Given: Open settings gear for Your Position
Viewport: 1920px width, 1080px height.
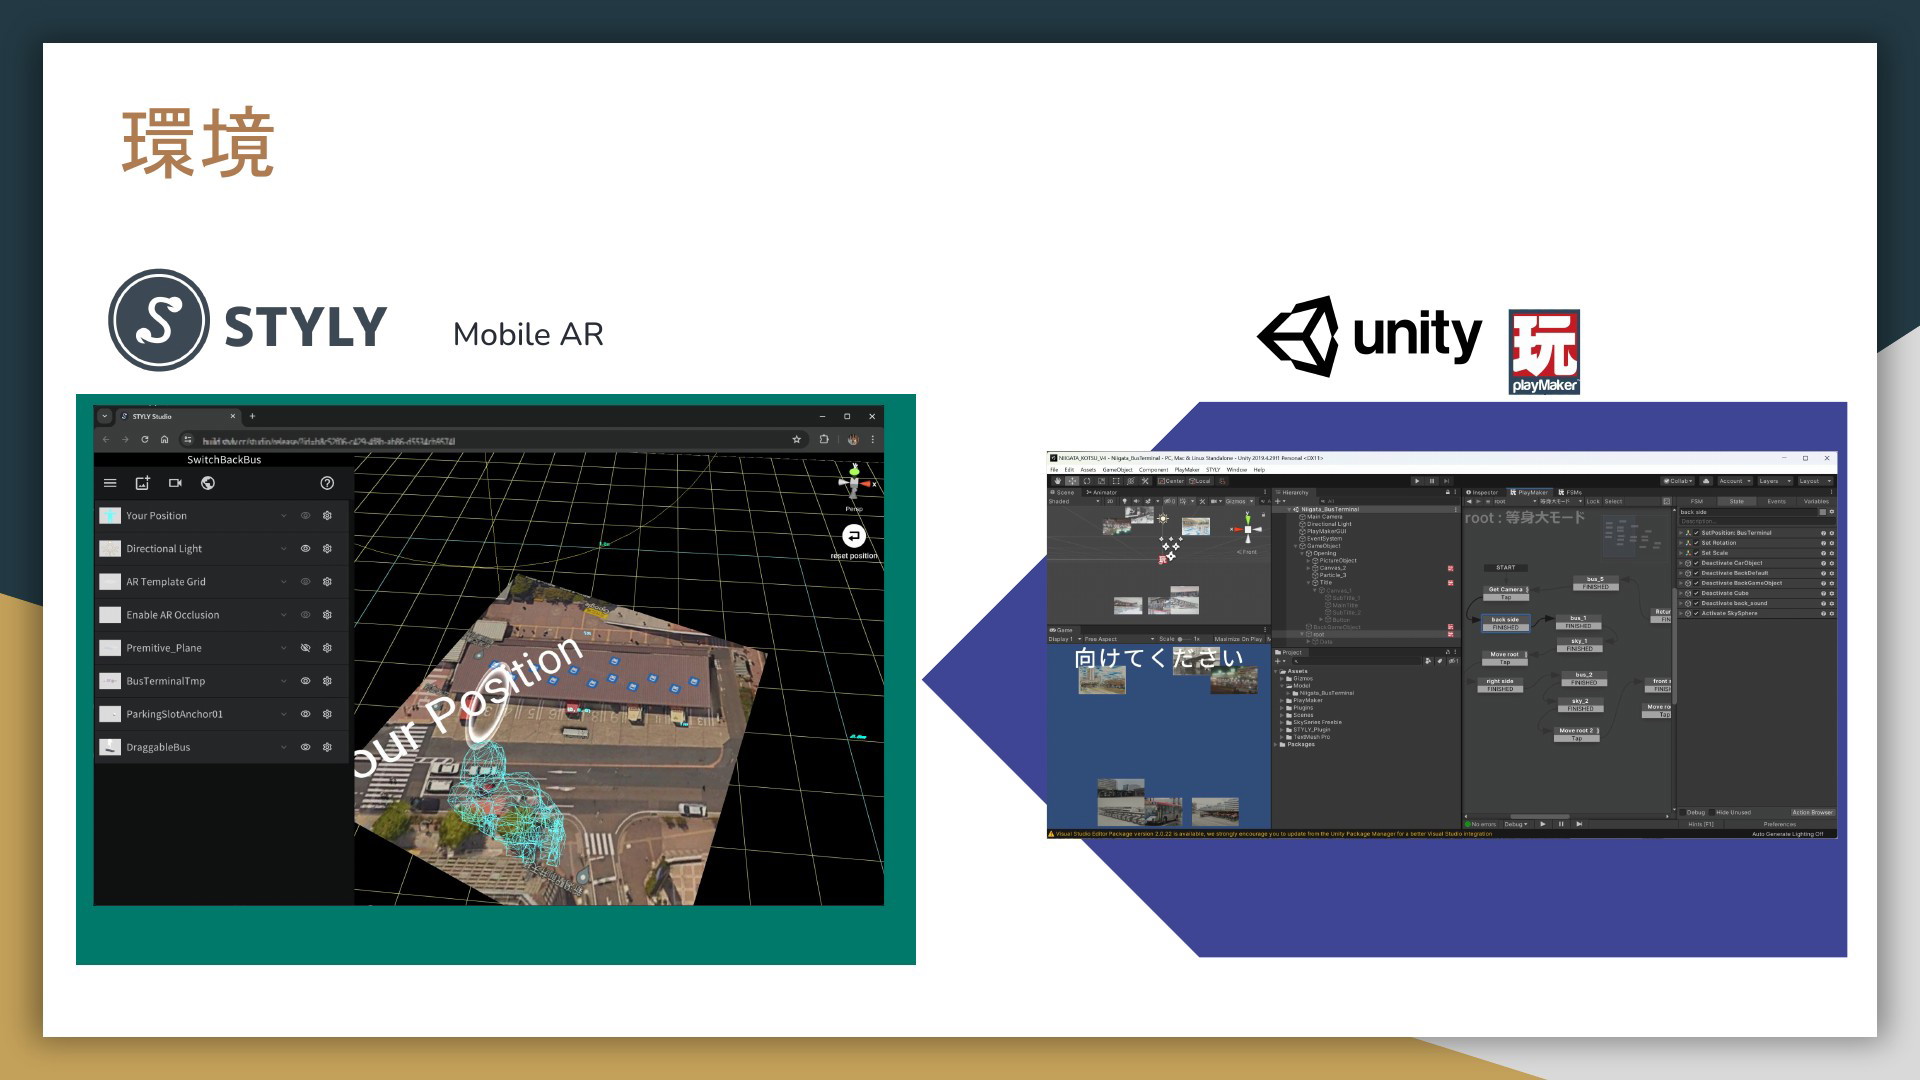Looking at the screenshot, I should pos(327,516).
